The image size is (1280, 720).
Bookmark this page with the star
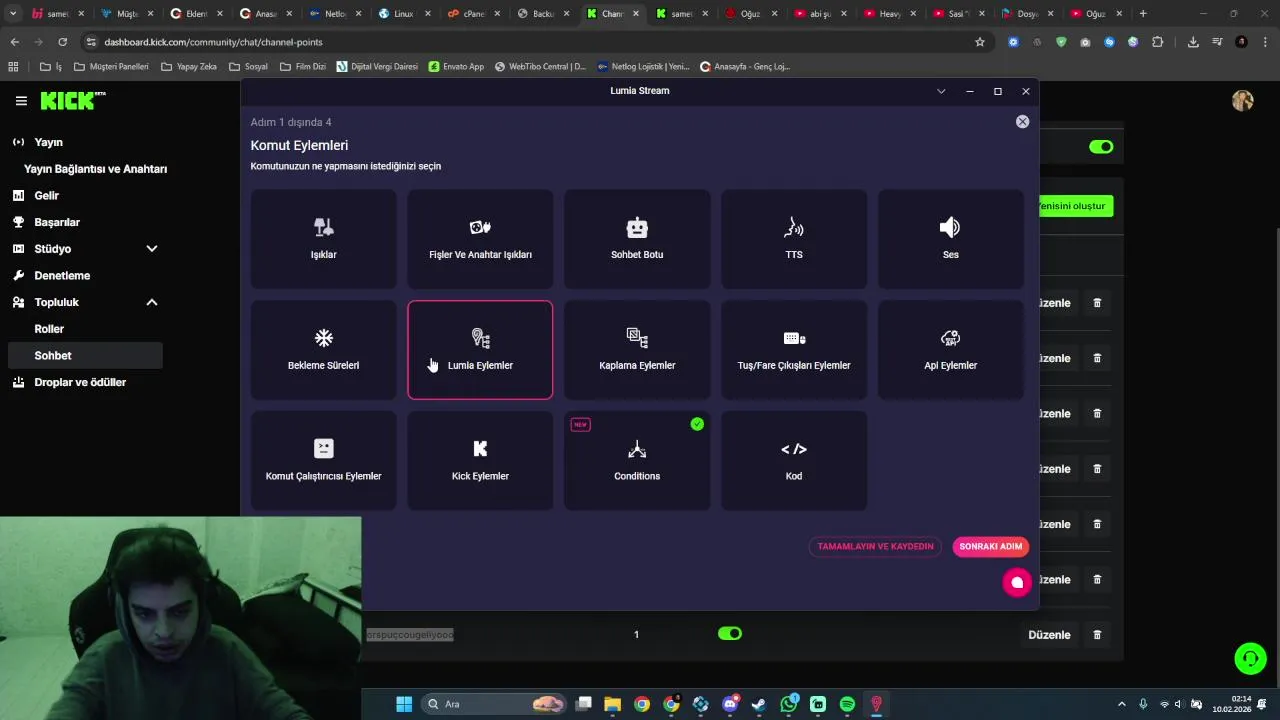click(980, 42)
